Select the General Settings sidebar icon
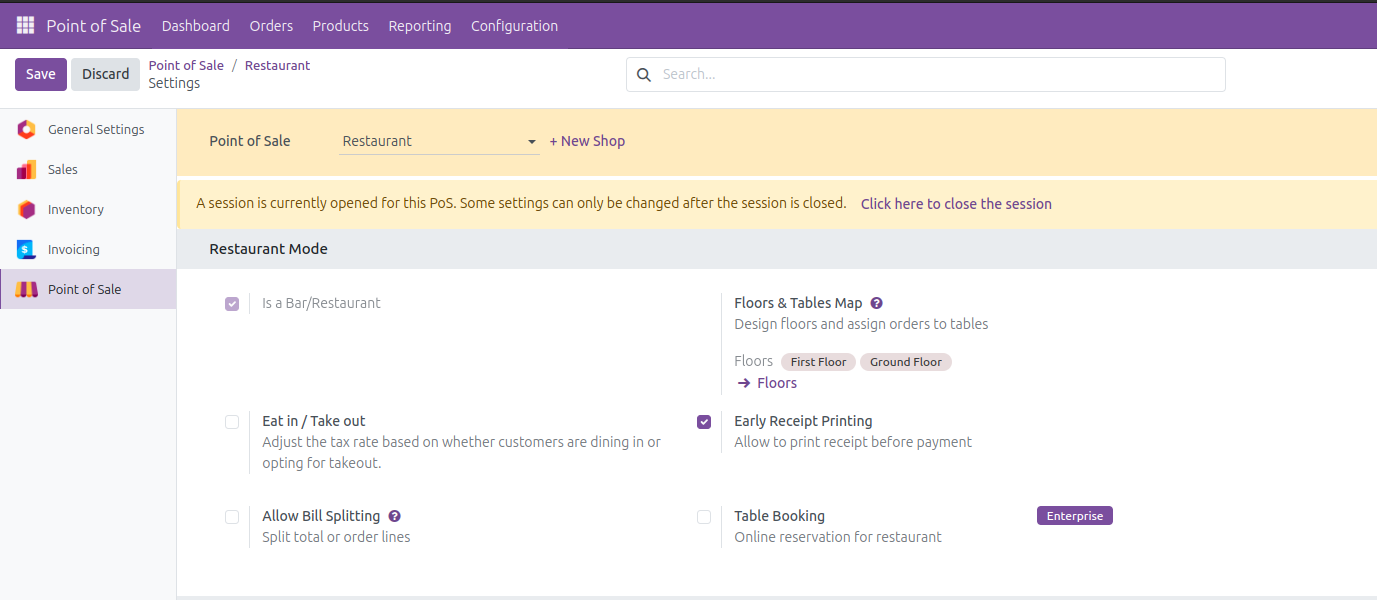The height and width of the screenshot is (600, 1377). [26, 129]
